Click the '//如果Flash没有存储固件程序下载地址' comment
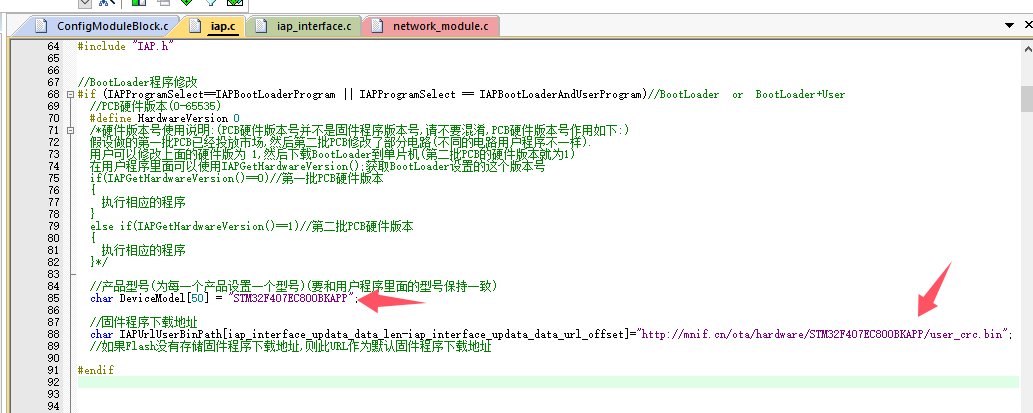Viewport: 1033px width, 413px height. [x=291, y=346]
